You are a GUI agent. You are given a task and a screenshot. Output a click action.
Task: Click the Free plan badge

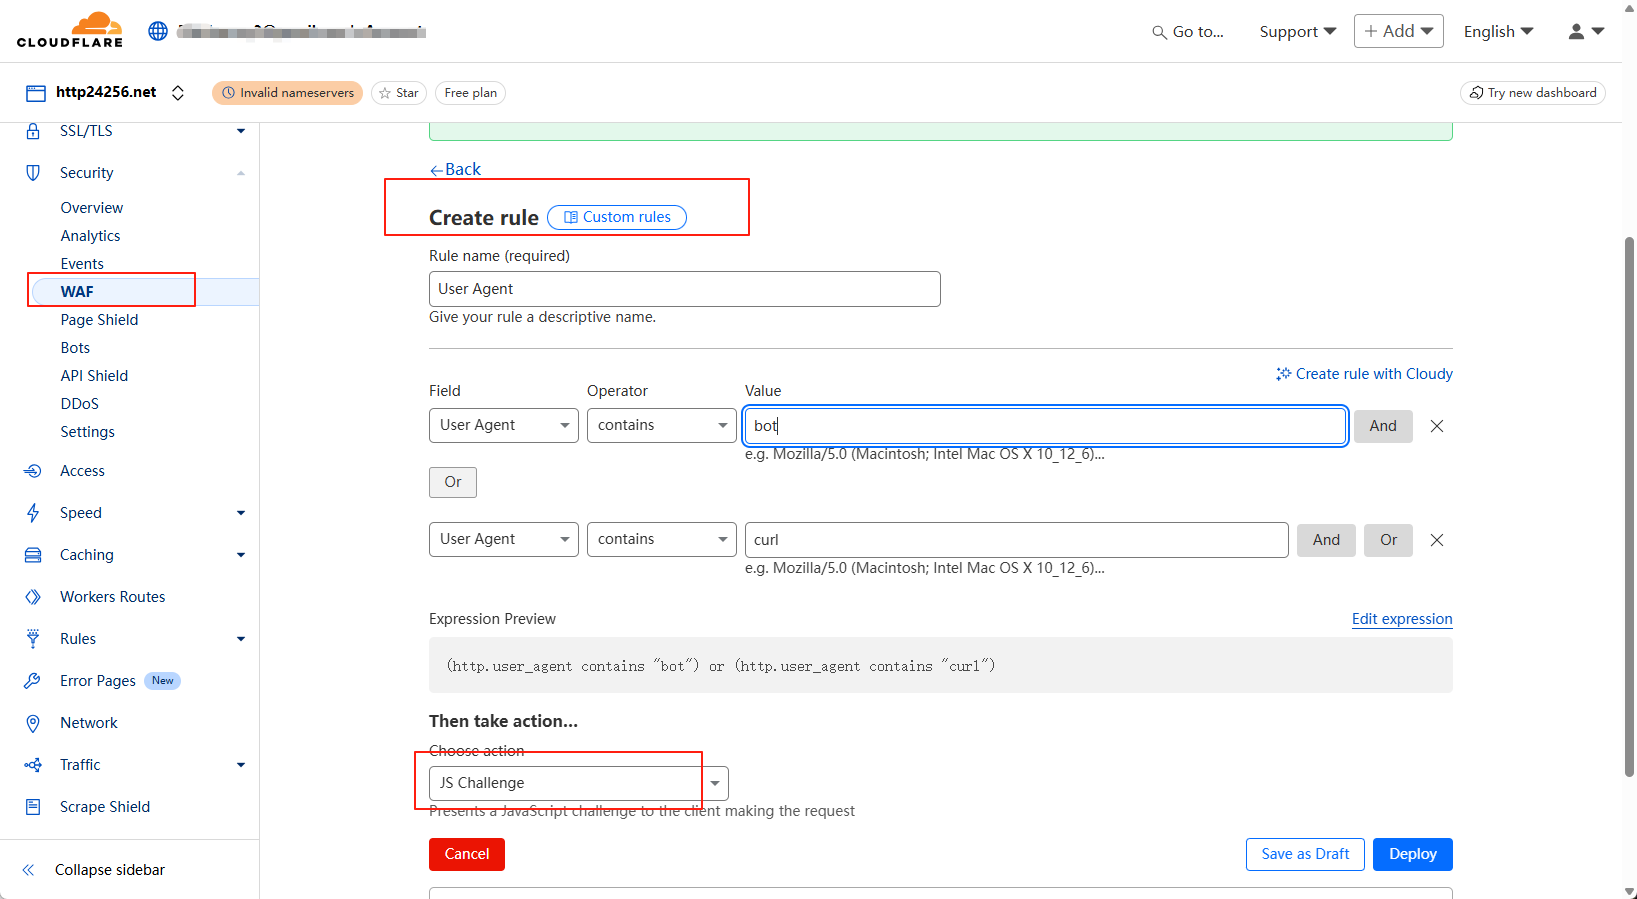pyautogui.click(x=470, y=93)
